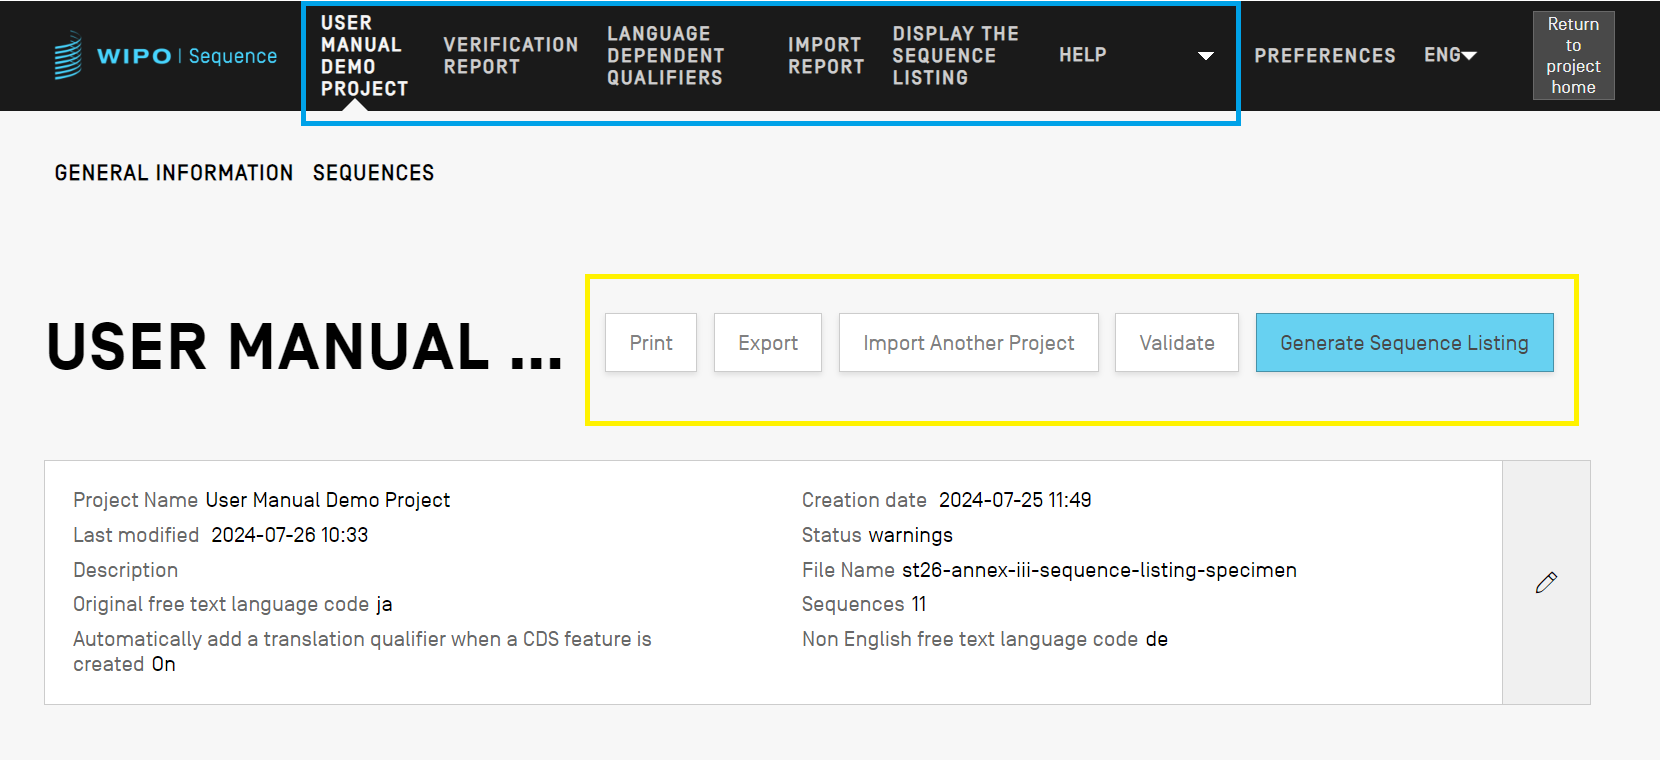Open the ENG language dropdown
1660x760 pixels.
click(x=1449, y=56)
